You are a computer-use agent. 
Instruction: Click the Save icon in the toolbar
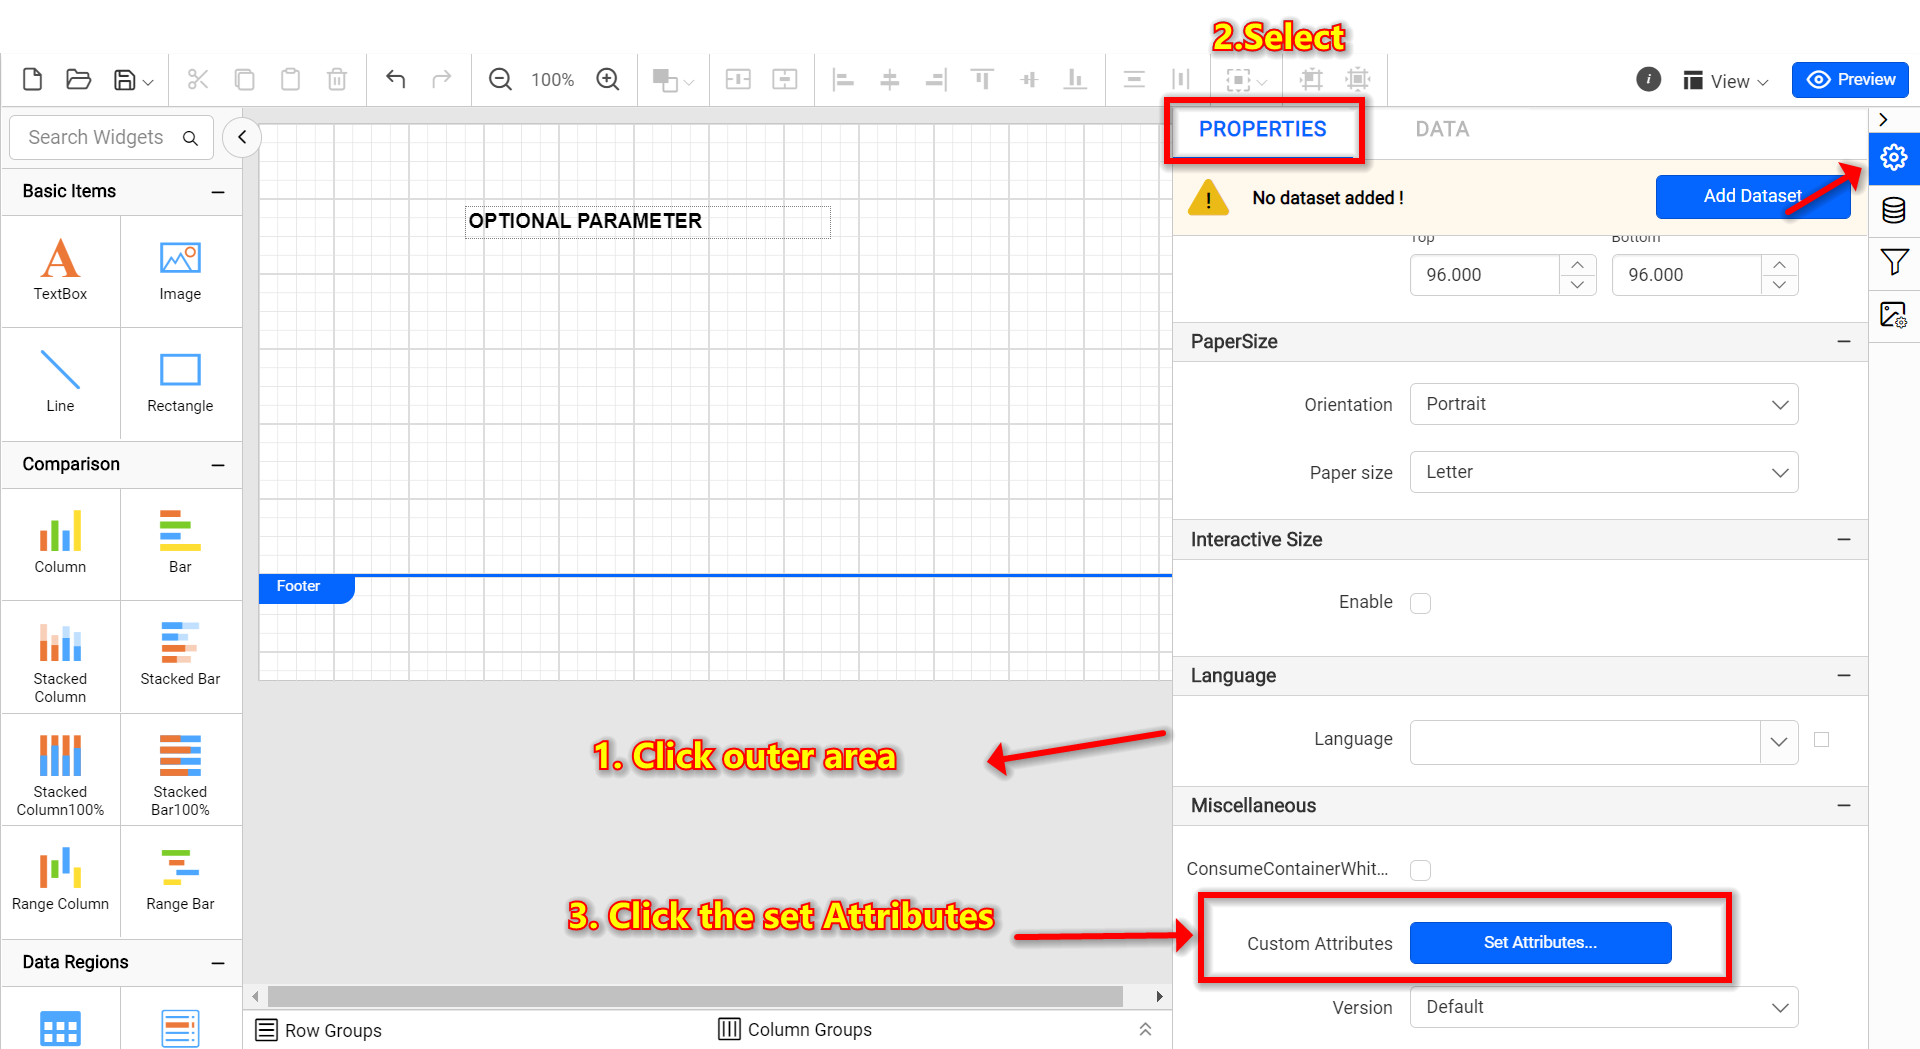(x=124, y=79)
